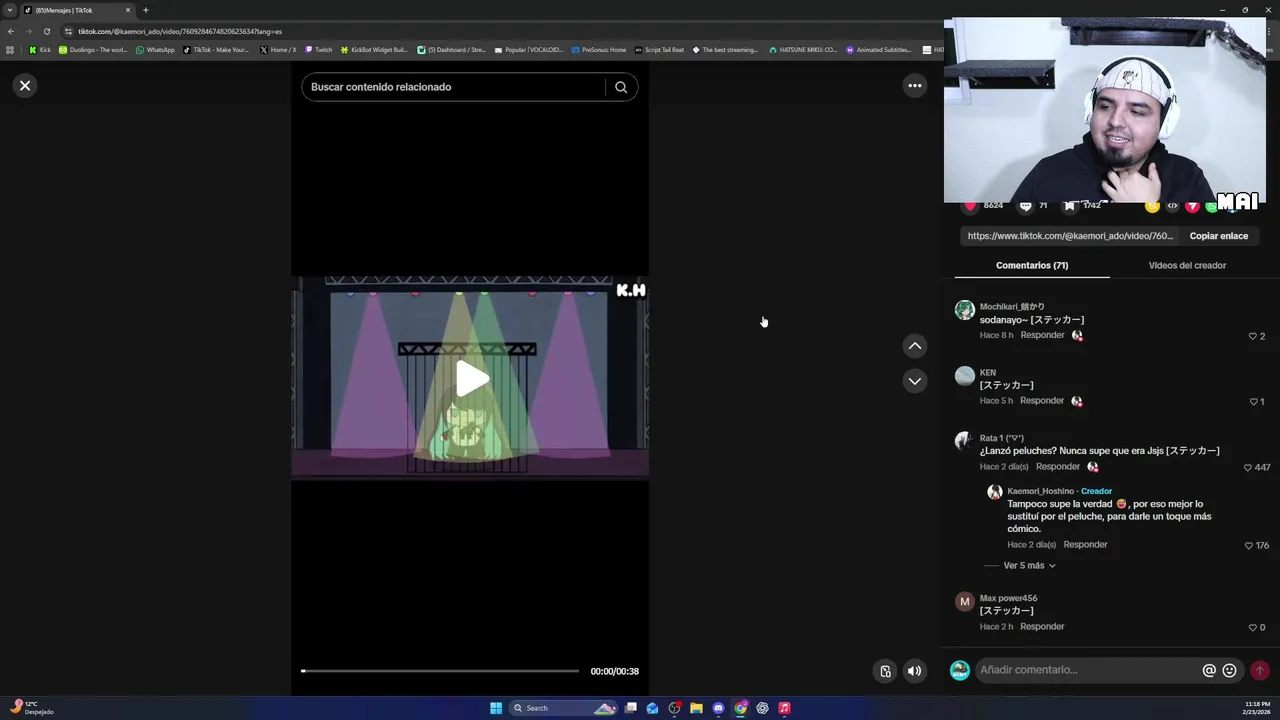Share via the red send icon

[x=1192, y=206]
